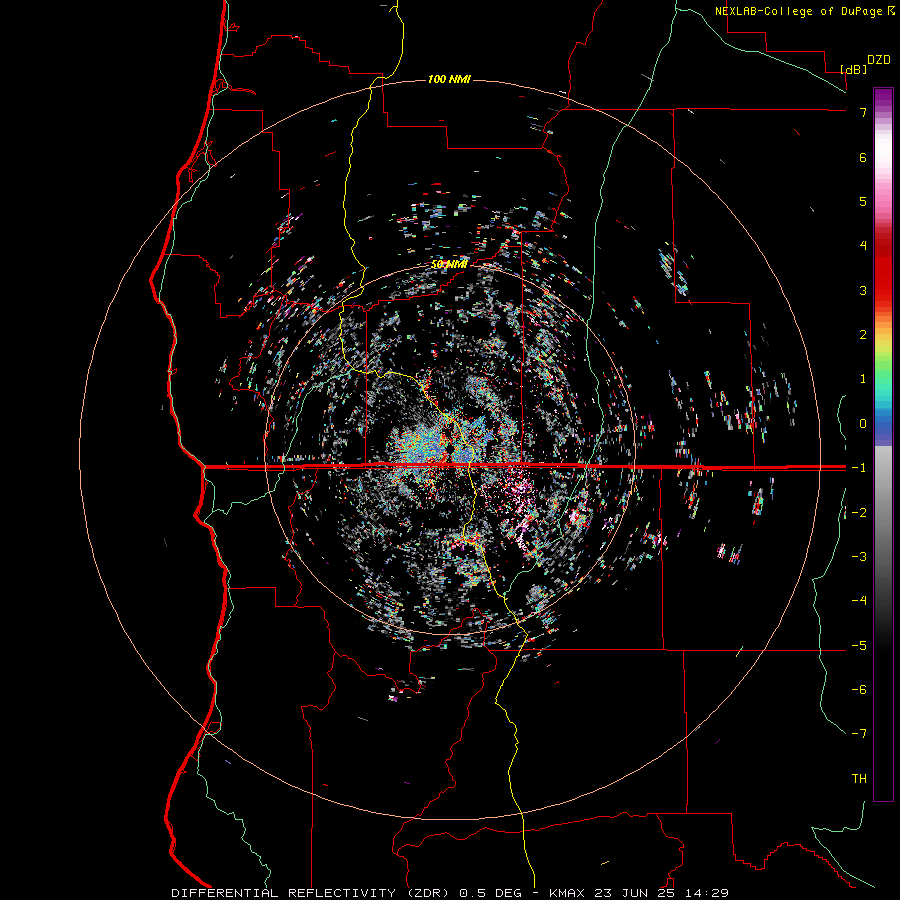Image resolution: width=900 pixels, height=900 pixels.
Task: Click the 3 value on color scale
Action: (863, 290)
